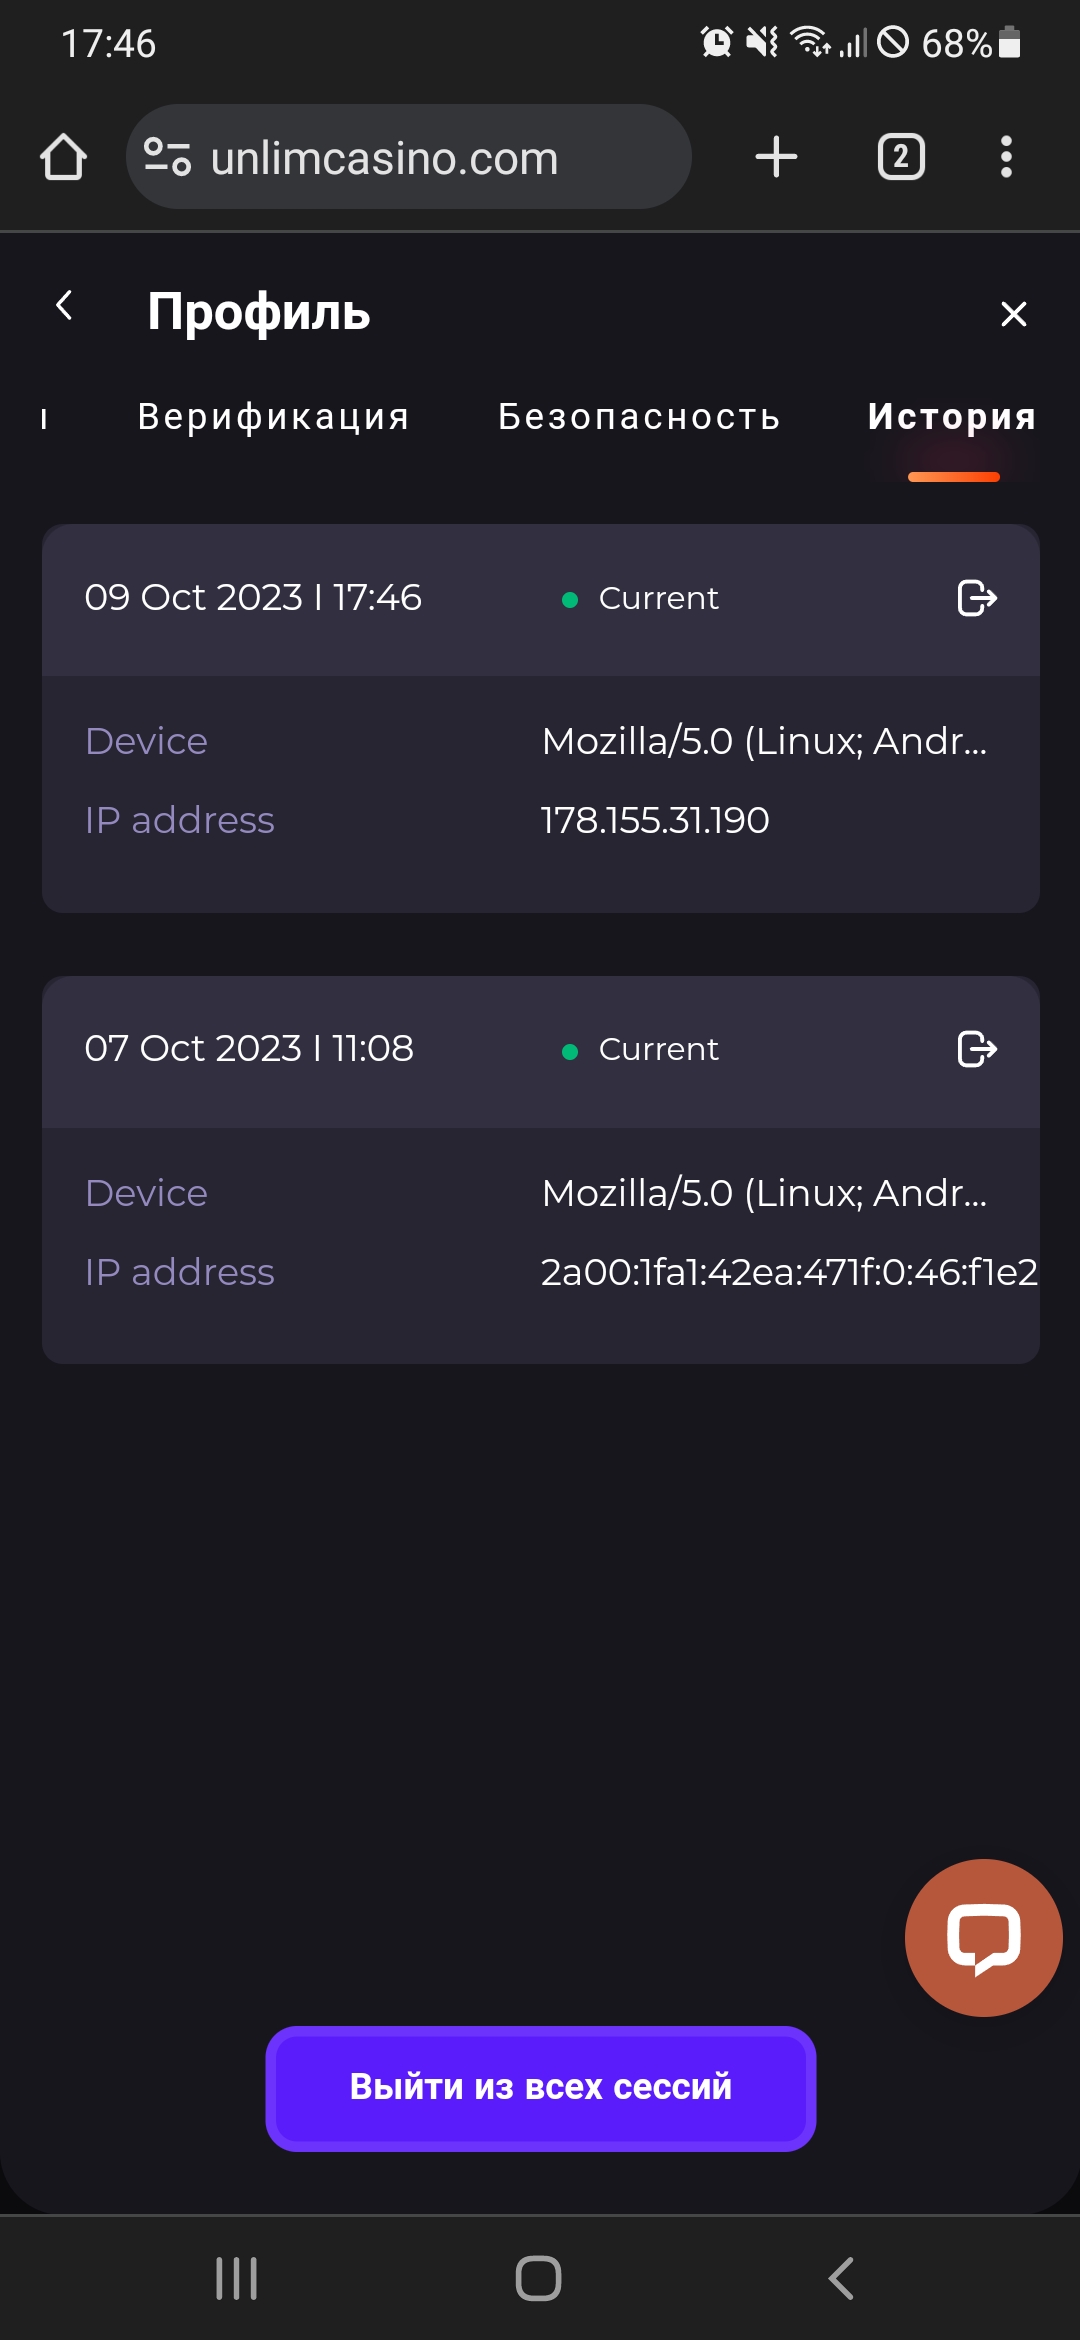Close the Профиль panel
Image resolution: width=1080 pixels, height=2340 pixels.
[1013, 314]
